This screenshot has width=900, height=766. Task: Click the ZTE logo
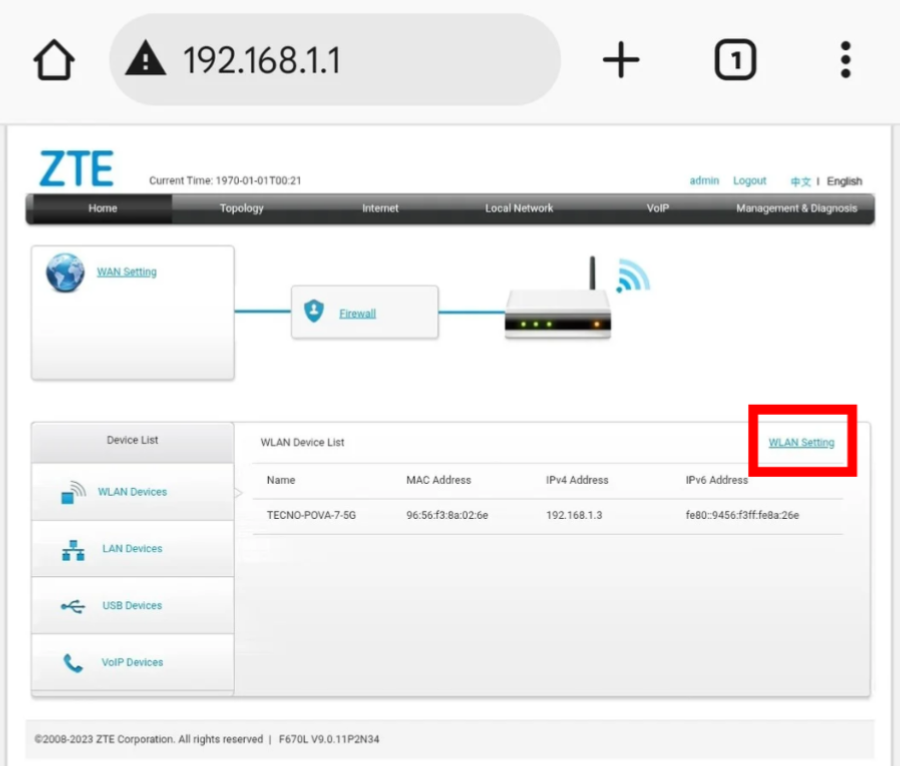pyautogui.click(x=76, y=170)
